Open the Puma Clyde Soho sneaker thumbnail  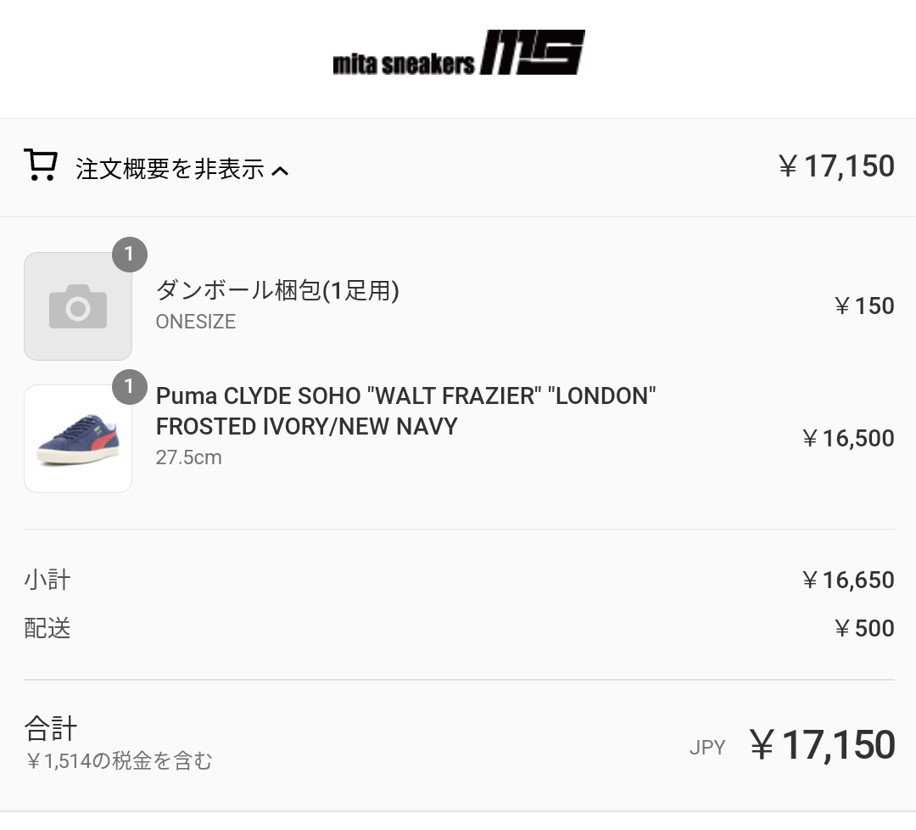78,438
